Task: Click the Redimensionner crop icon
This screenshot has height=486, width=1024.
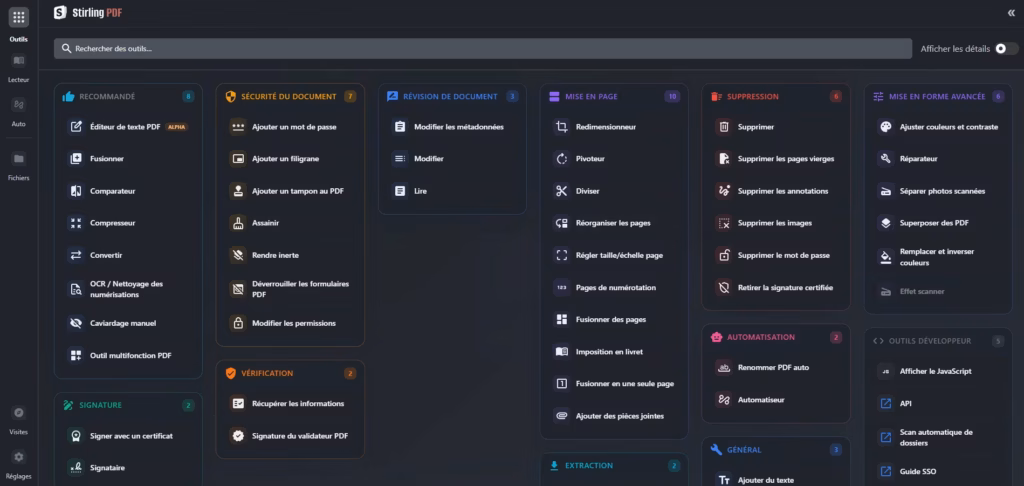Action: point(561,127)
